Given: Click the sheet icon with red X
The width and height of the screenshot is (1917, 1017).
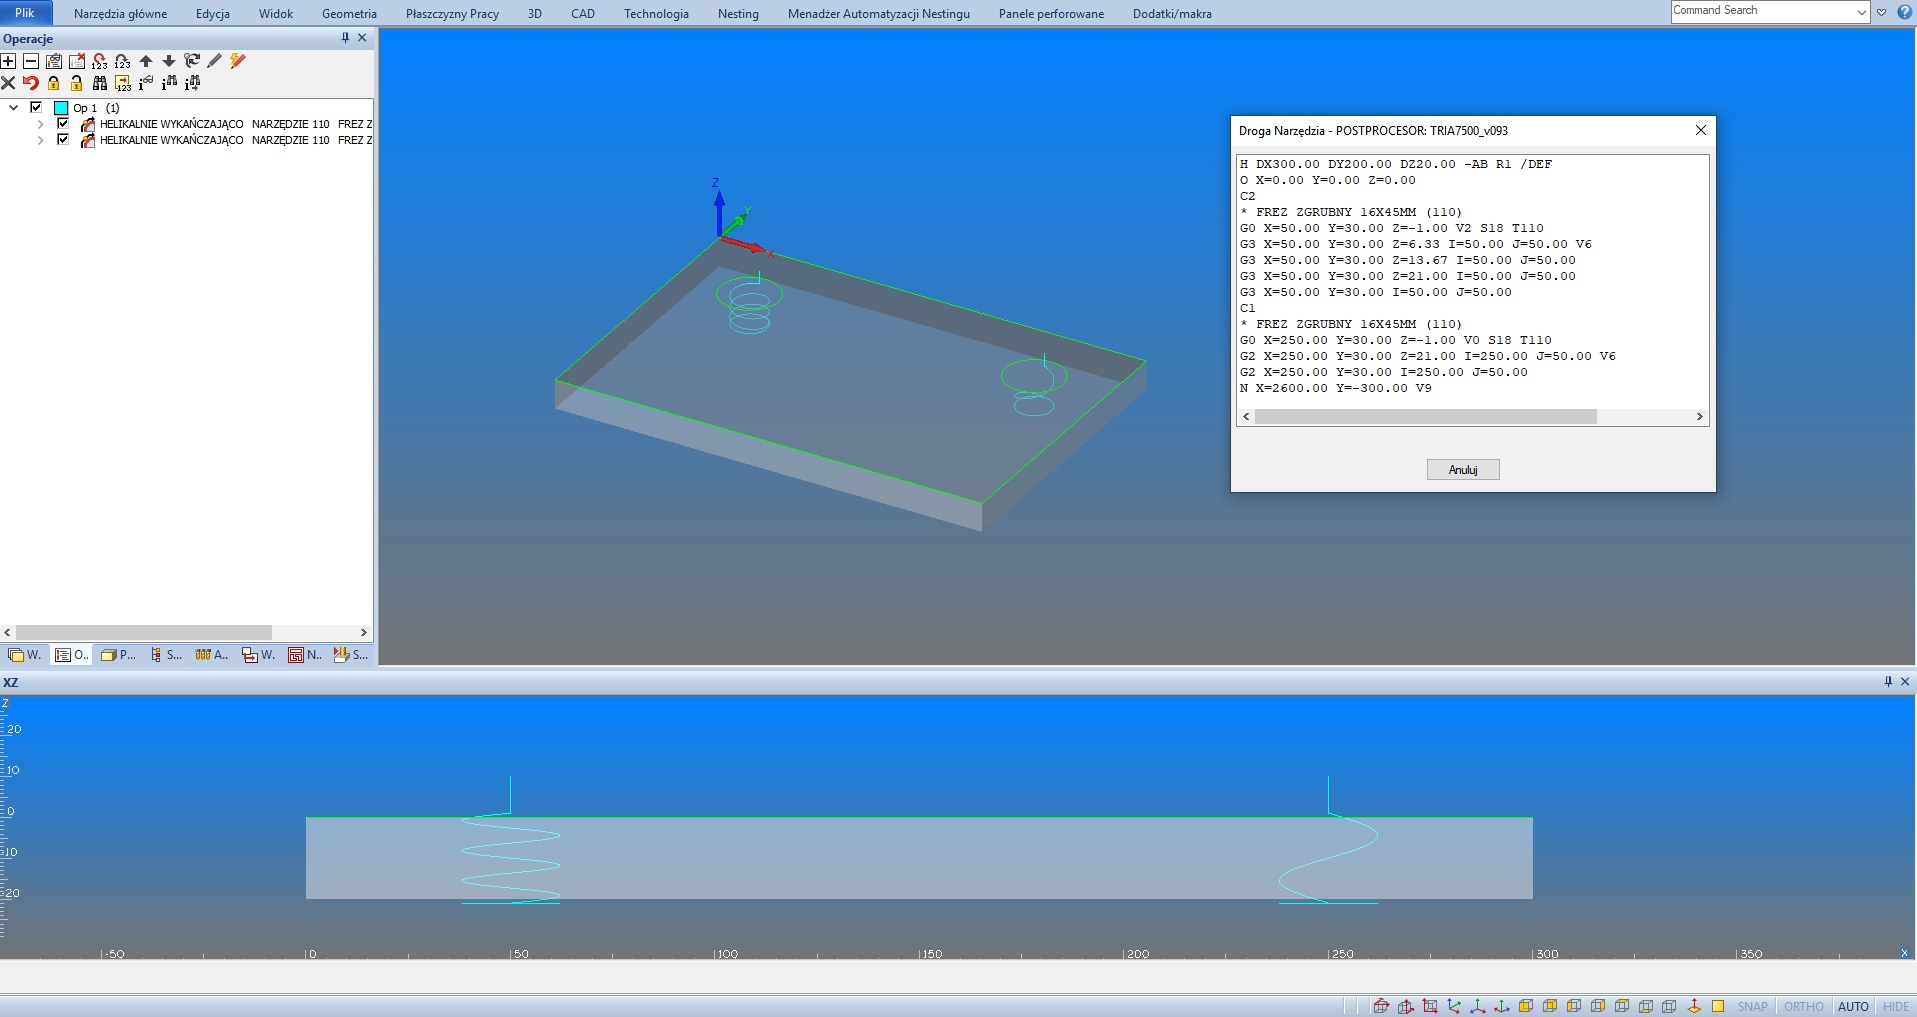Looking at the screenshot, I should tap(77, 61).
